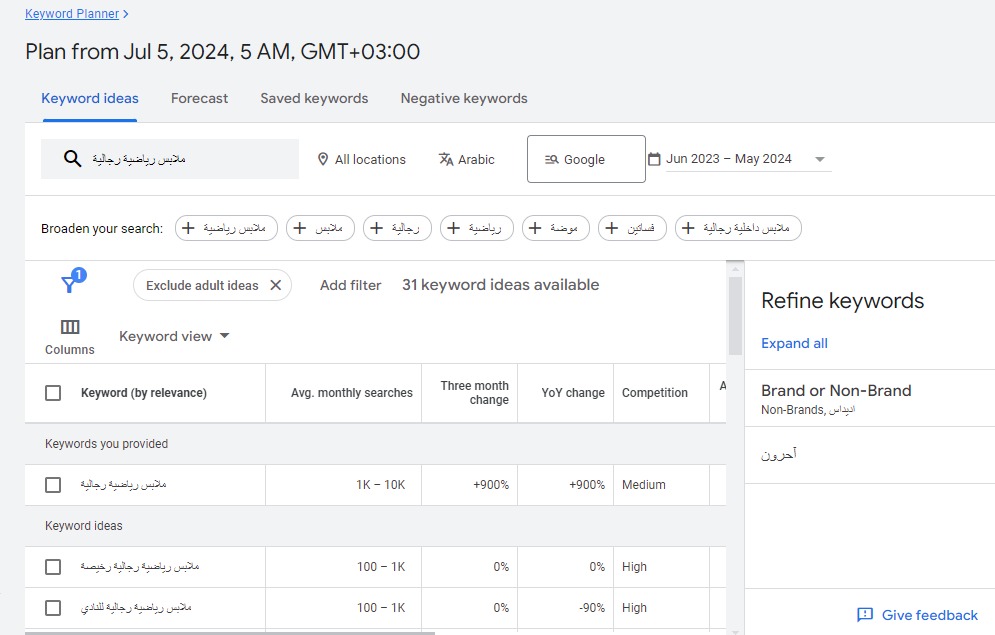Expand the Jun 2023 – May 2024 date dropdown
Viewport: 995px width, 635px height.
tap(819, 158)
